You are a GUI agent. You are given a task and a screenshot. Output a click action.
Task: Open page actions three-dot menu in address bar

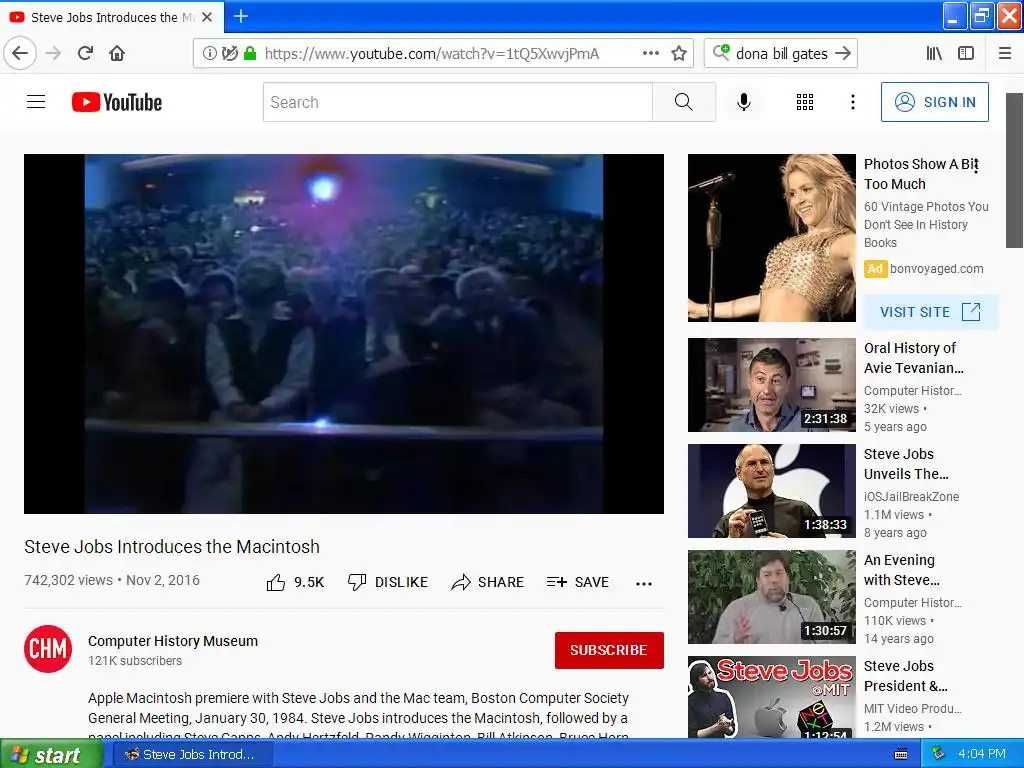[650, 53]
